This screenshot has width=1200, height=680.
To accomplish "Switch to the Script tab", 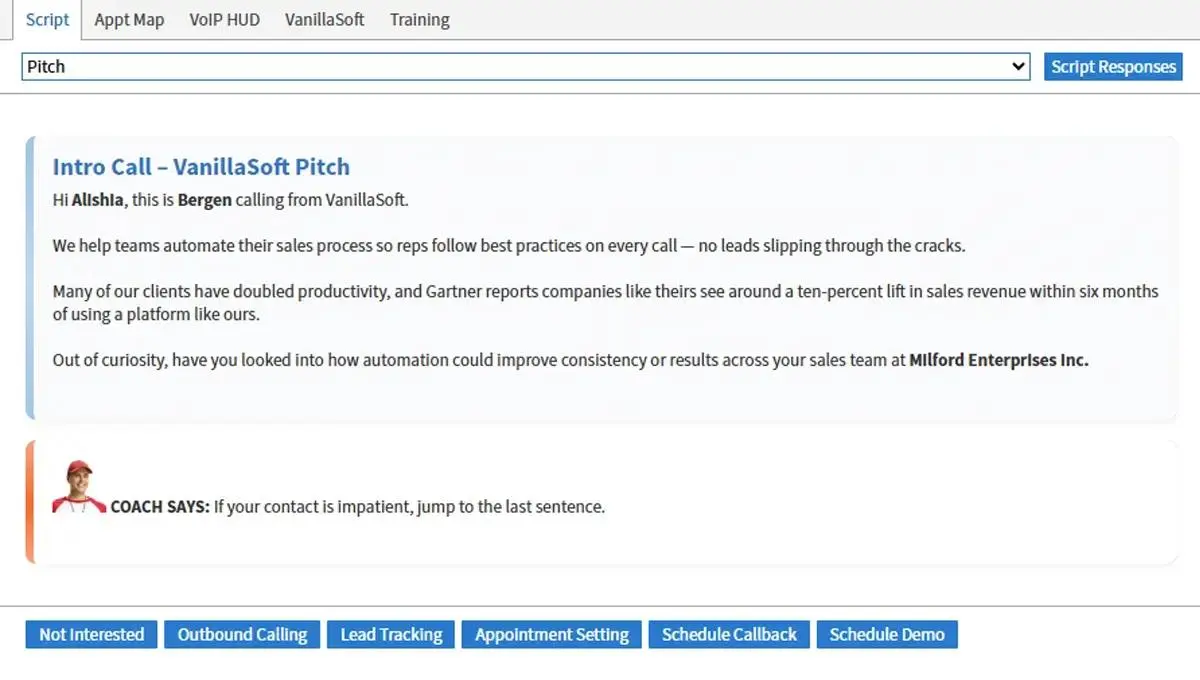I will (47, 20).
